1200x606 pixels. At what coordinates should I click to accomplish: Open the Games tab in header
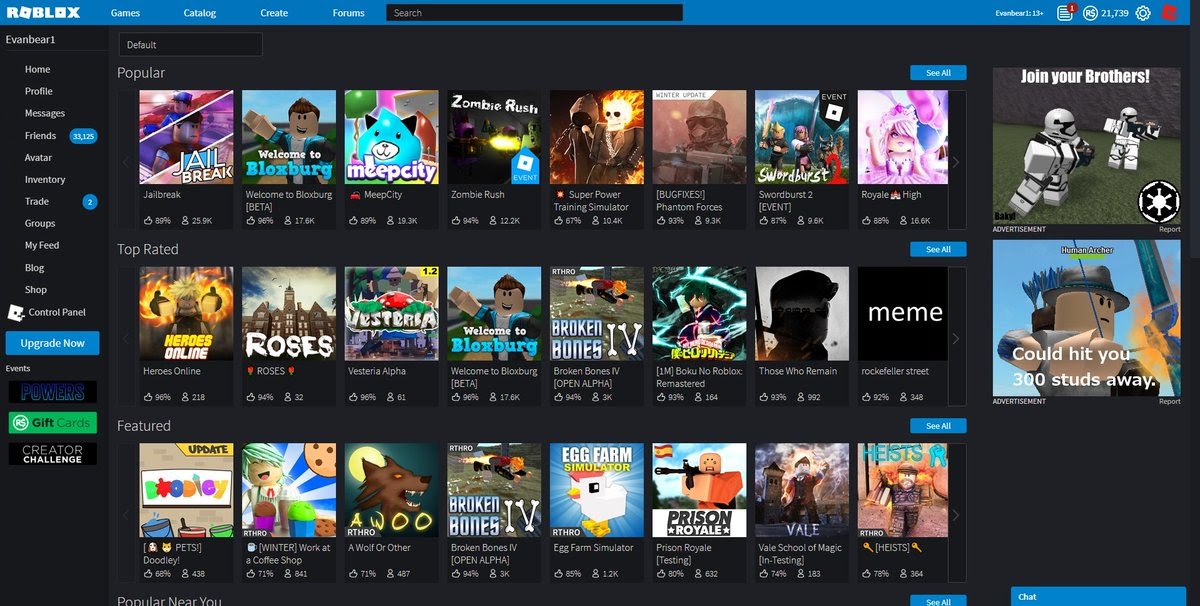[x=125, y=13]
